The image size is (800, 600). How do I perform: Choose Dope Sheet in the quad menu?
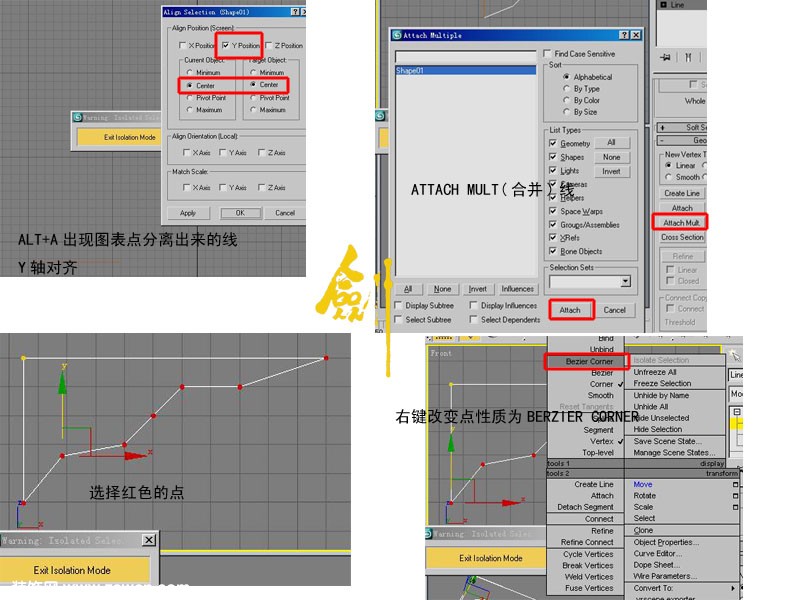click(x=657, y=565)
